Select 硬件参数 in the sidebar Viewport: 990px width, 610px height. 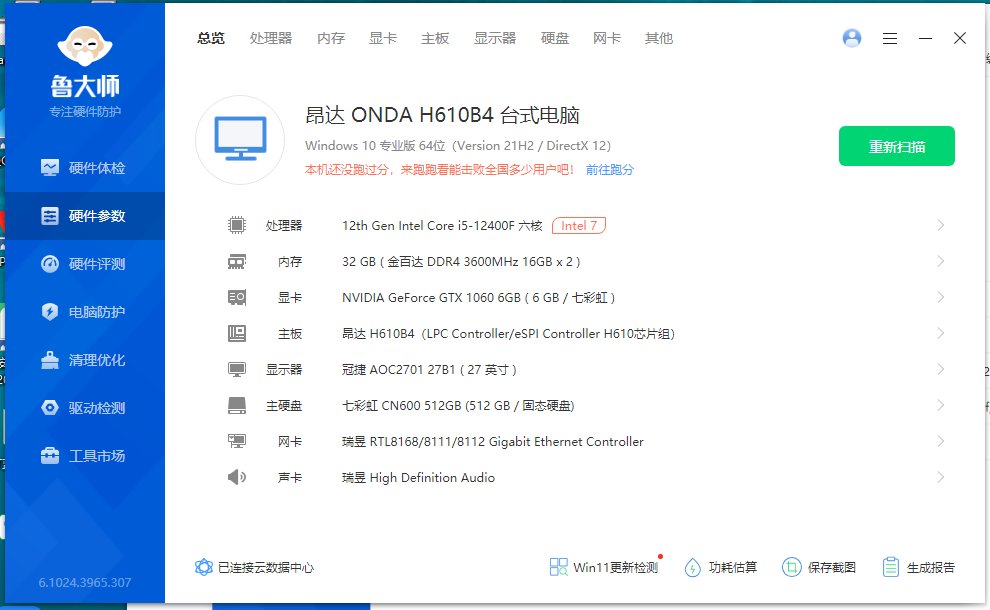(85, 216)
